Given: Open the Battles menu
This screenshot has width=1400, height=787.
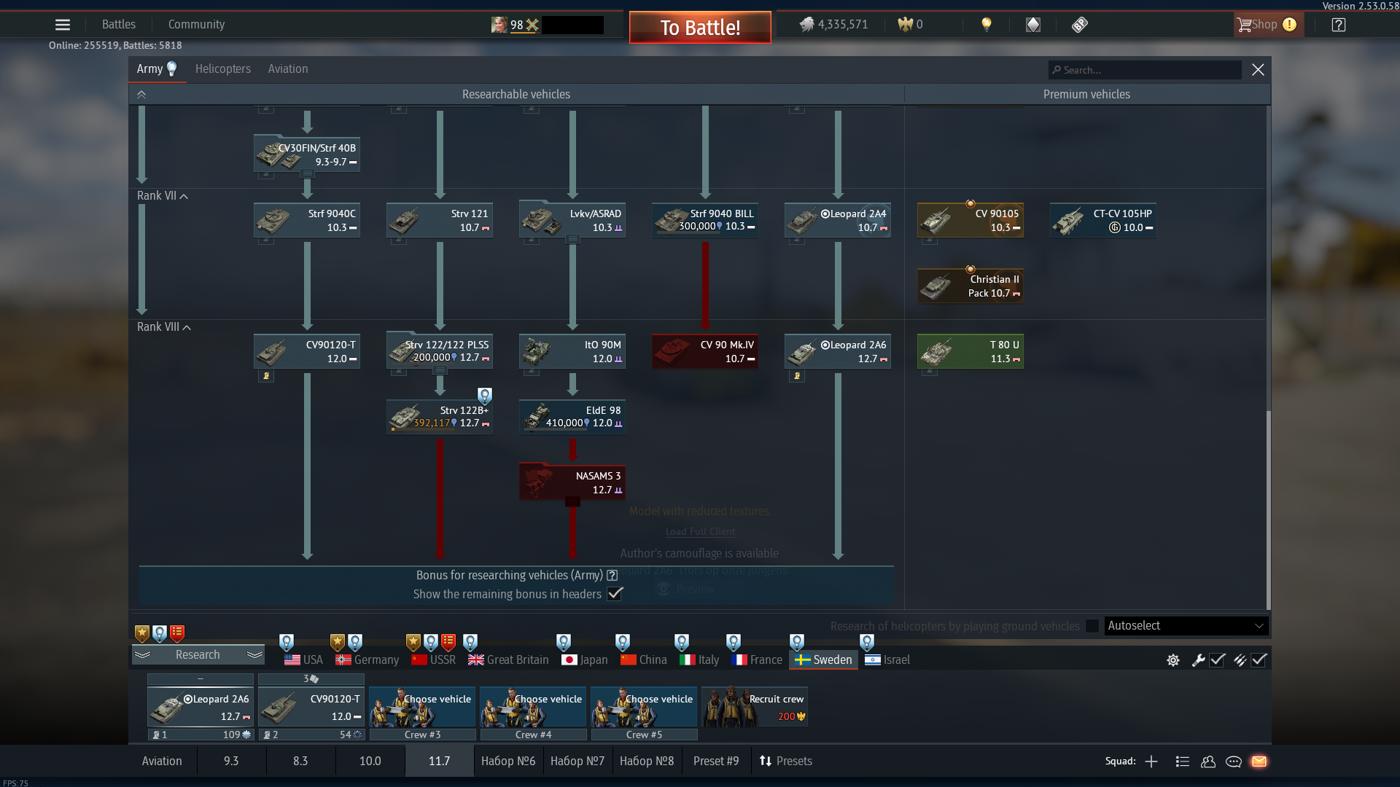Looking at the screenshot, I should [119, 25].
